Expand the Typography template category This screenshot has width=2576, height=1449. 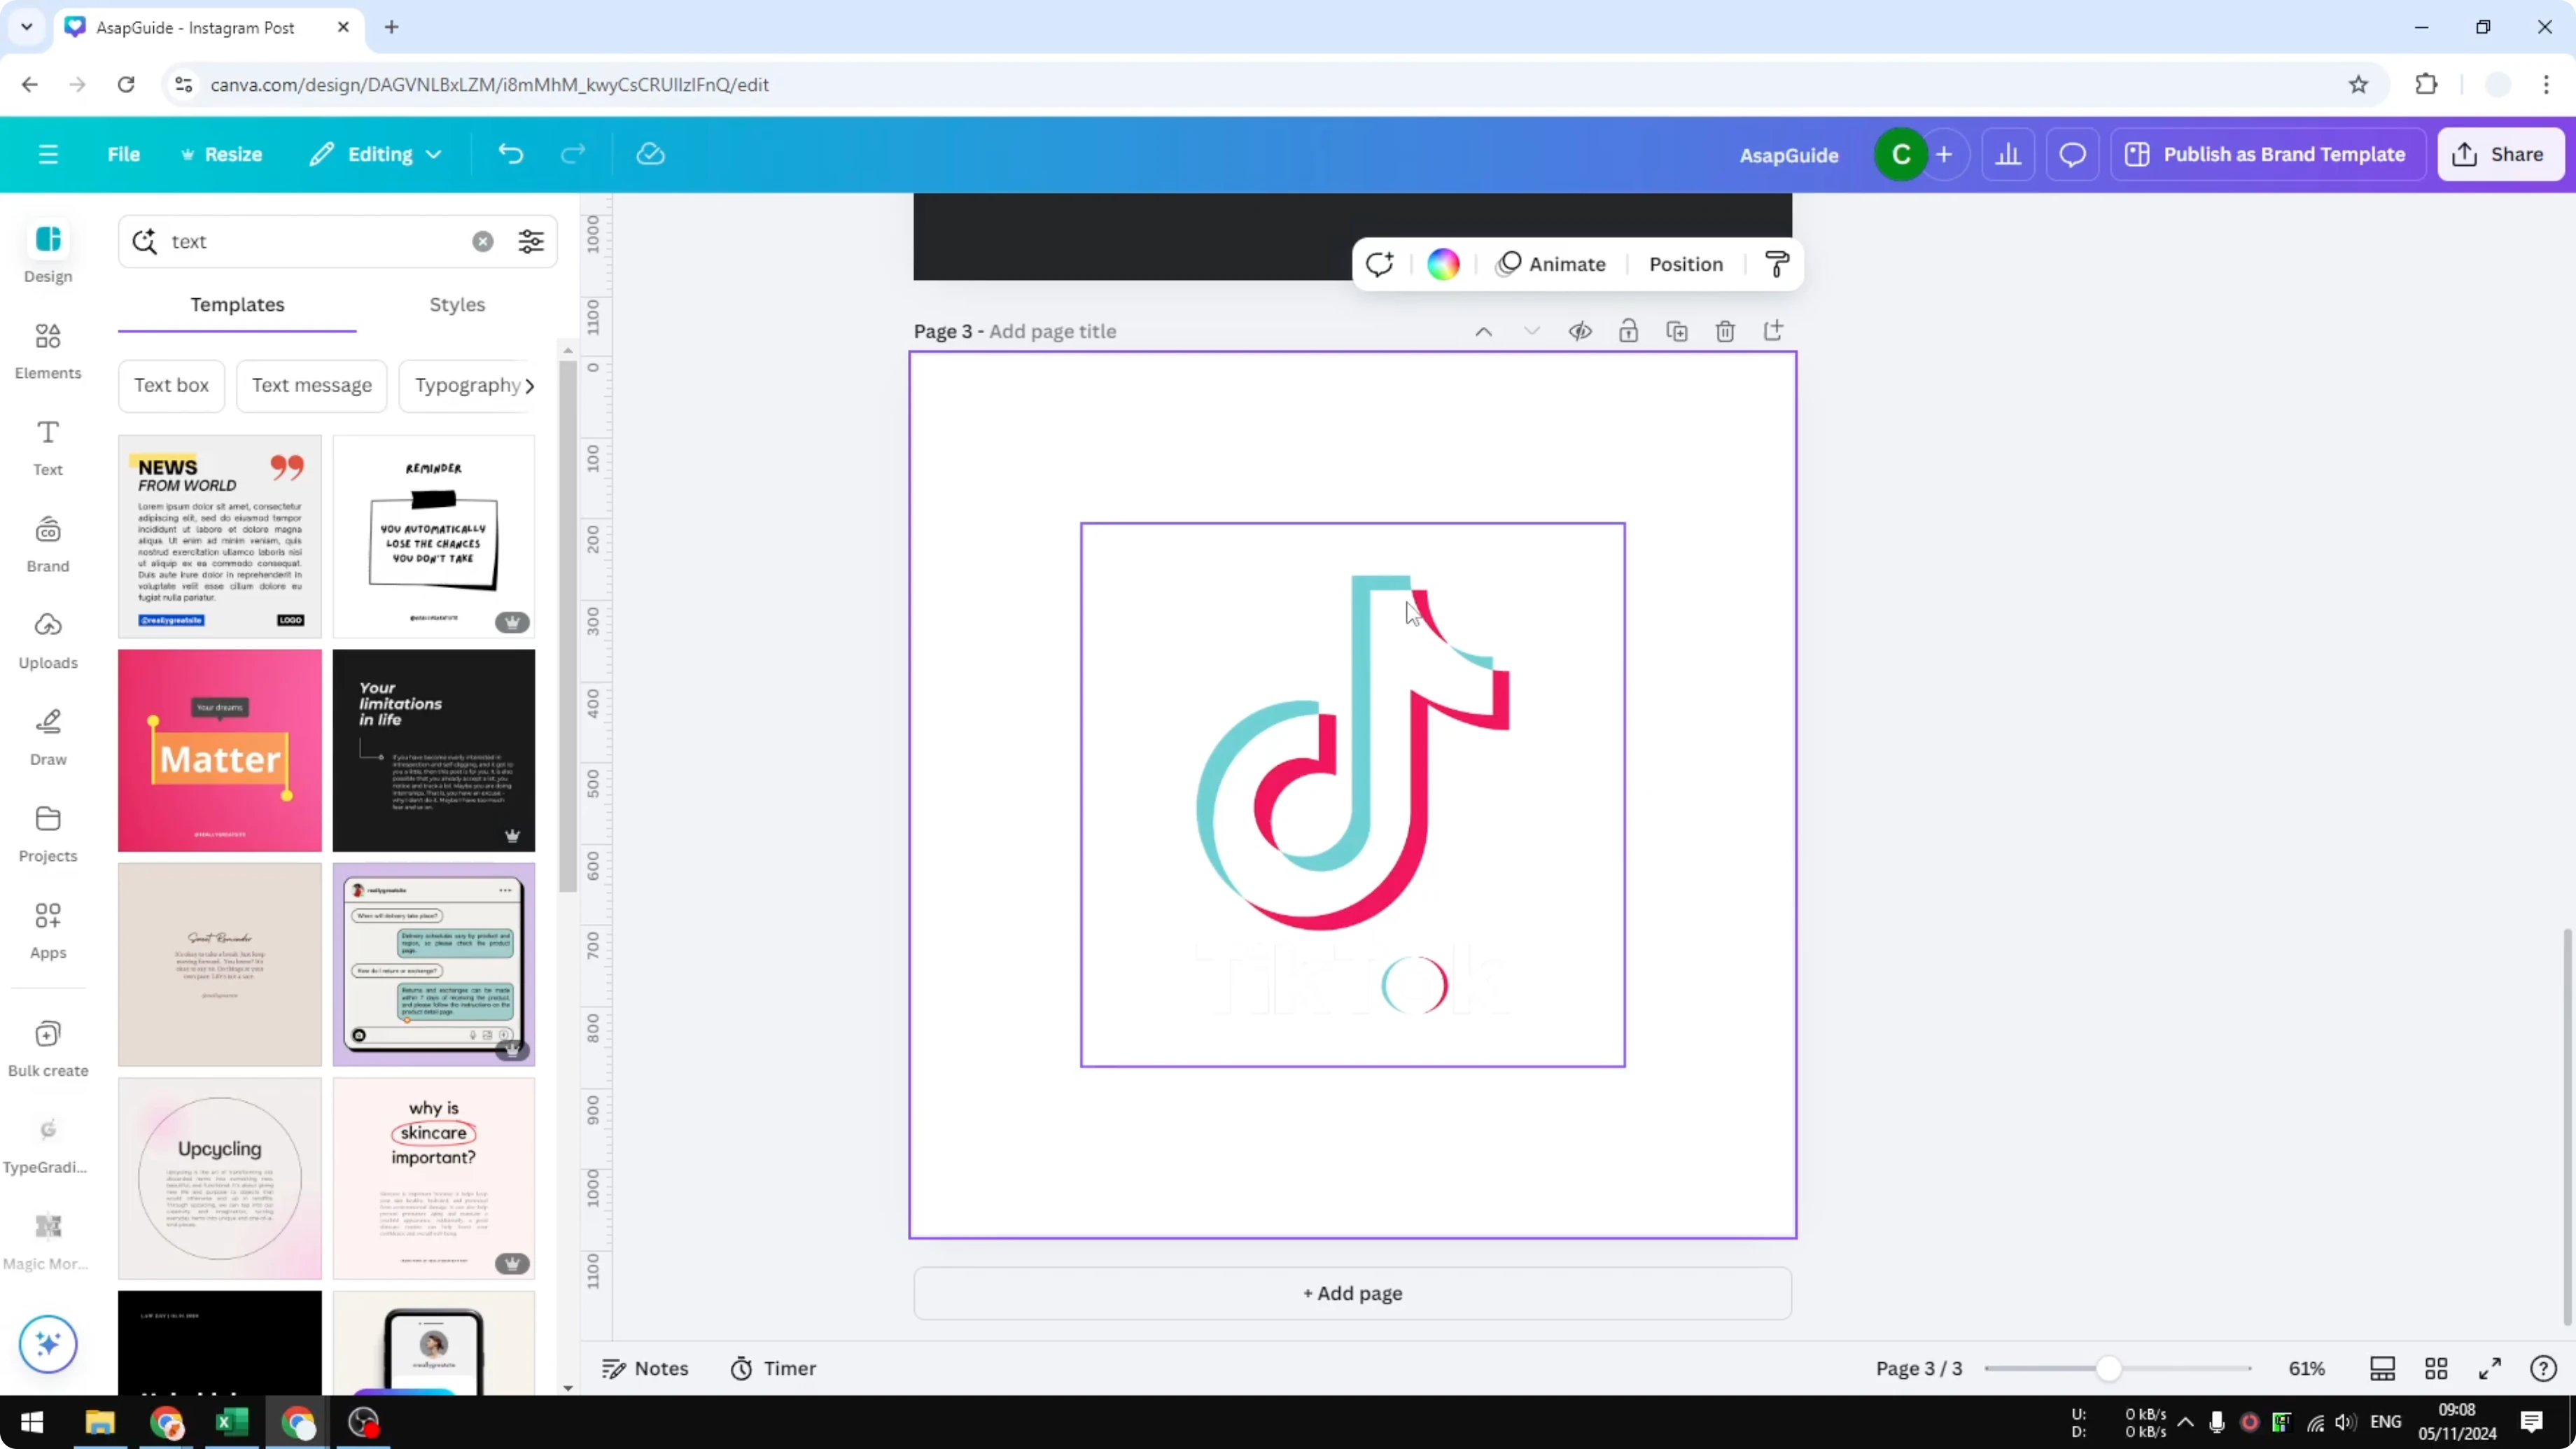[x=471, y=385]
